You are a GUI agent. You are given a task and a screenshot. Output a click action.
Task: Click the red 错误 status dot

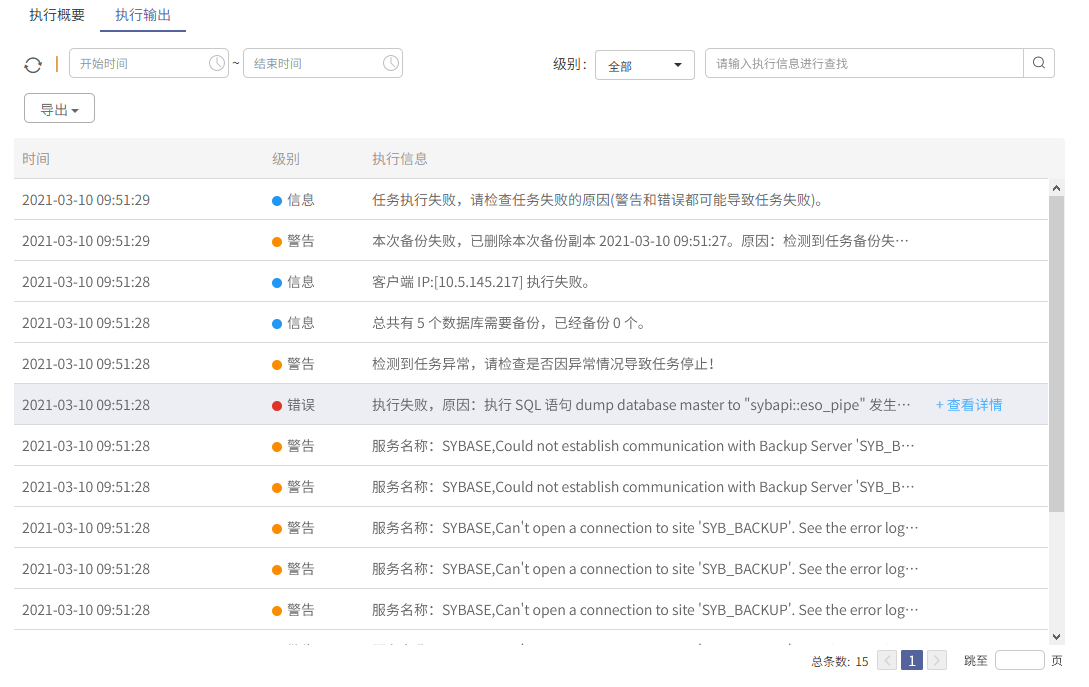click(x=276, y=406)
